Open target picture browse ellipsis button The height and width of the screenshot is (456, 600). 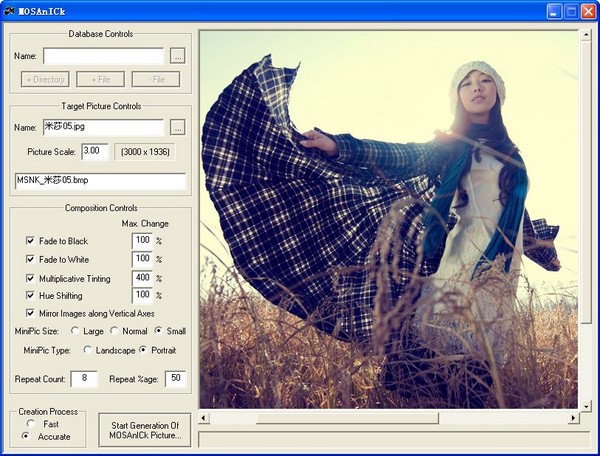pyautogui.click(x=178, y=127)
